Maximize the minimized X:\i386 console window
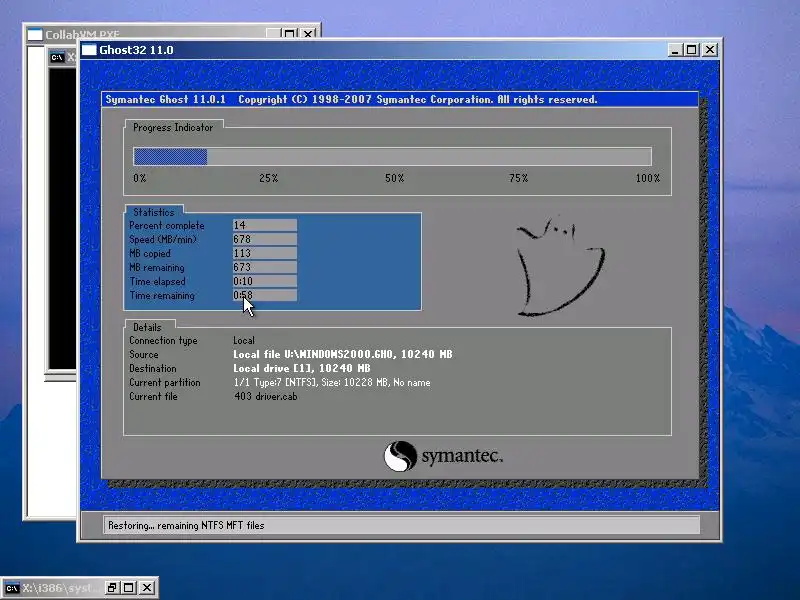This screenshot has width=800, height=600. coord(129,588)
